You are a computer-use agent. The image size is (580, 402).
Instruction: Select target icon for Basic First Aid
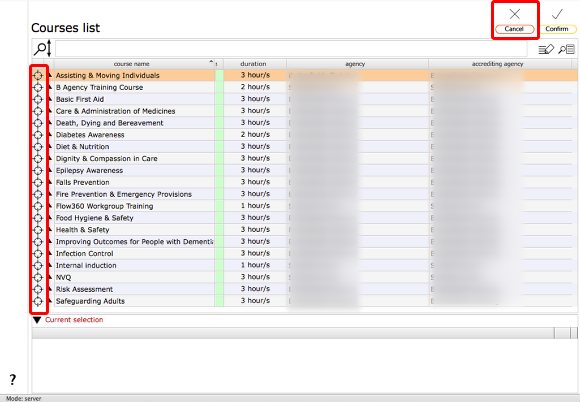[x=38, y=99]
